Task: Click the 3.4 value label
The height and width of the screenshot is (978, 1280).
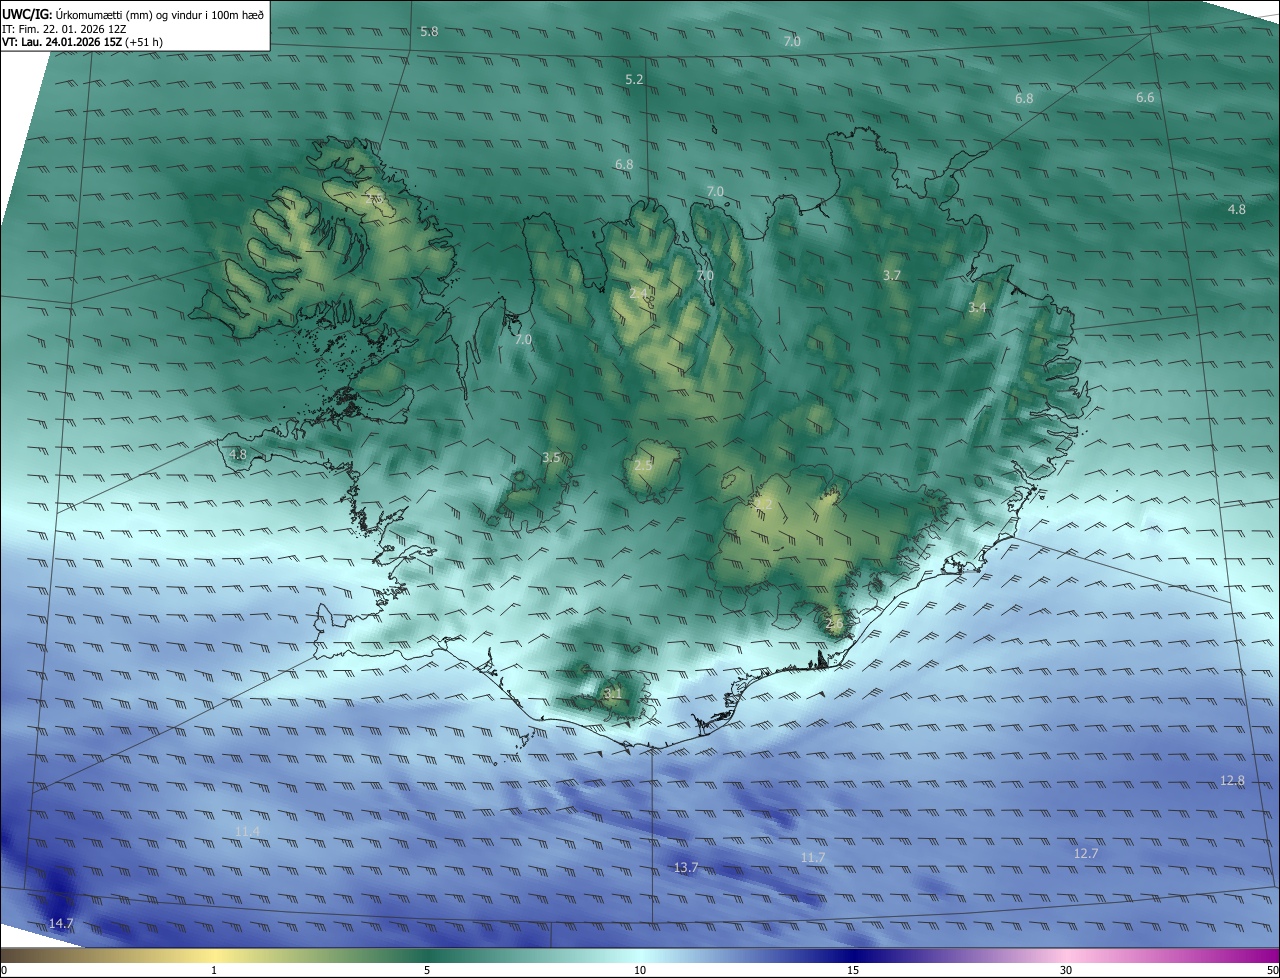Action: [x=977, y=308]
